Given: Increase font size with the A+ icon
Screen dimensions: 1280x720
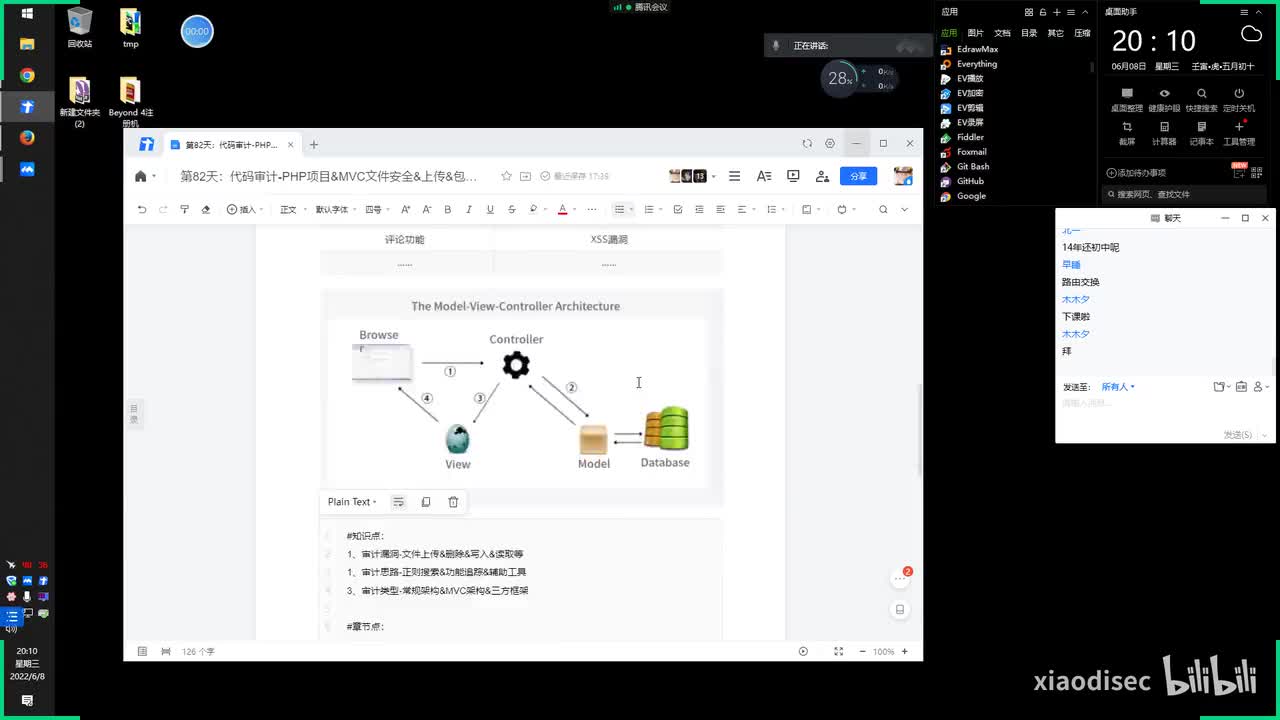Looking at the screenshot, I should pyautogui.click(x=405, y=209).
